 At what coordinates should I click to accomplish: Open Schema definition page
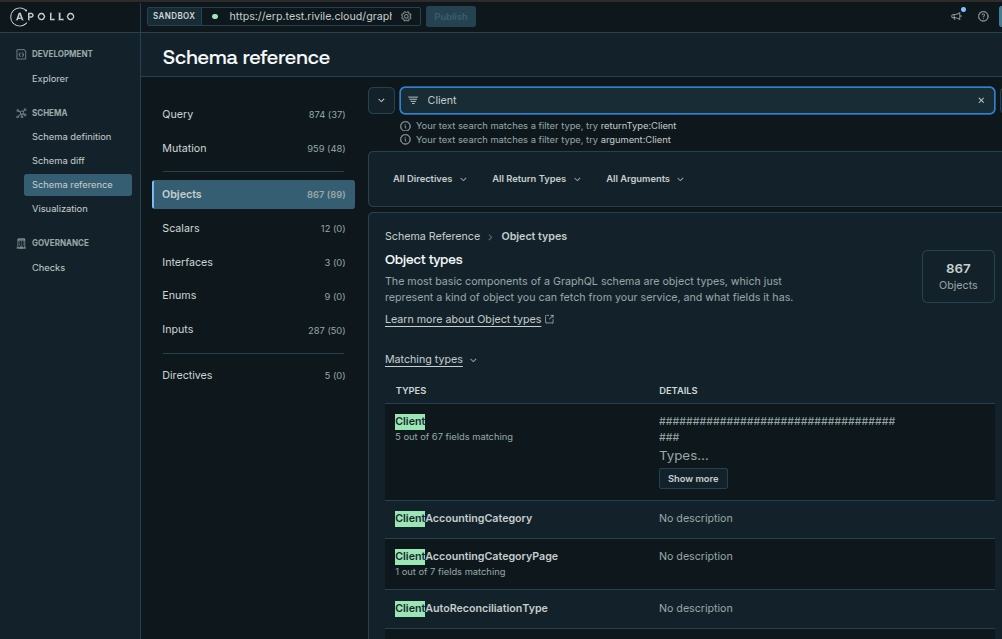[x=72, y=137]
